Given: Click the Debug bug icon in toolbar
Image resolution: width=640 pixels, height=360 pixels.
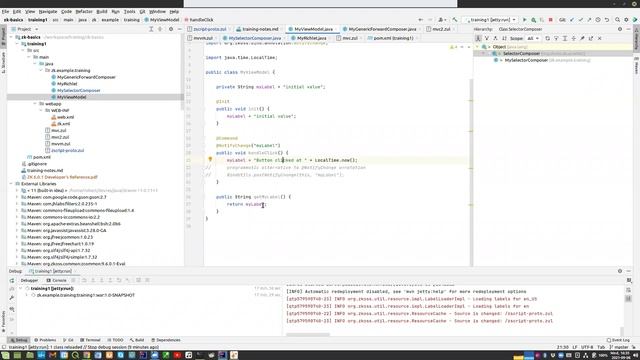Looking at the screenshot, I should tap(533, 20).
